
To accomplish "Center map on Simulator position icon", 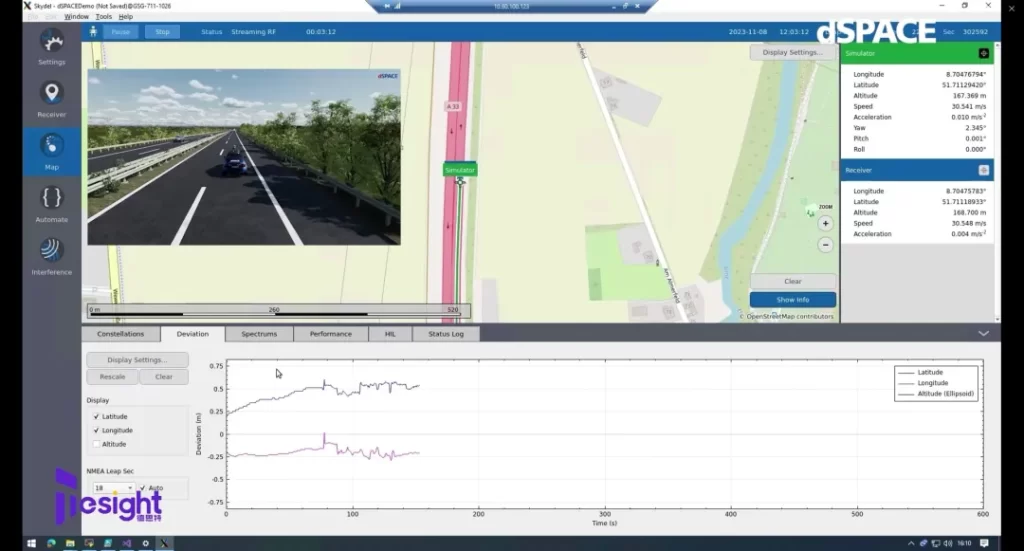I will pyautogui.click(x=983, y=53).
